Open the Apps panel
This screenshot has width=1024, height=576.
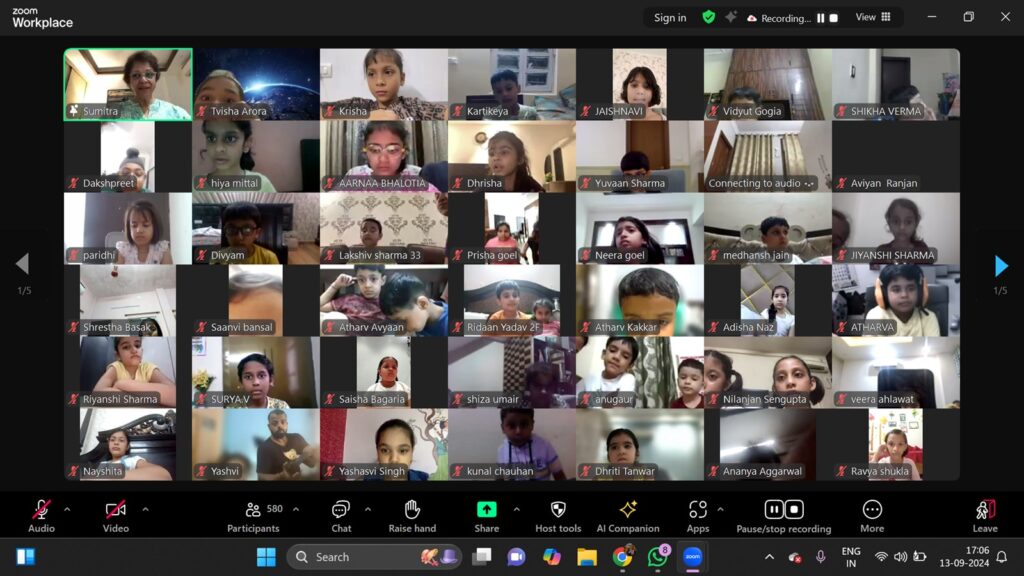point(698,511)
